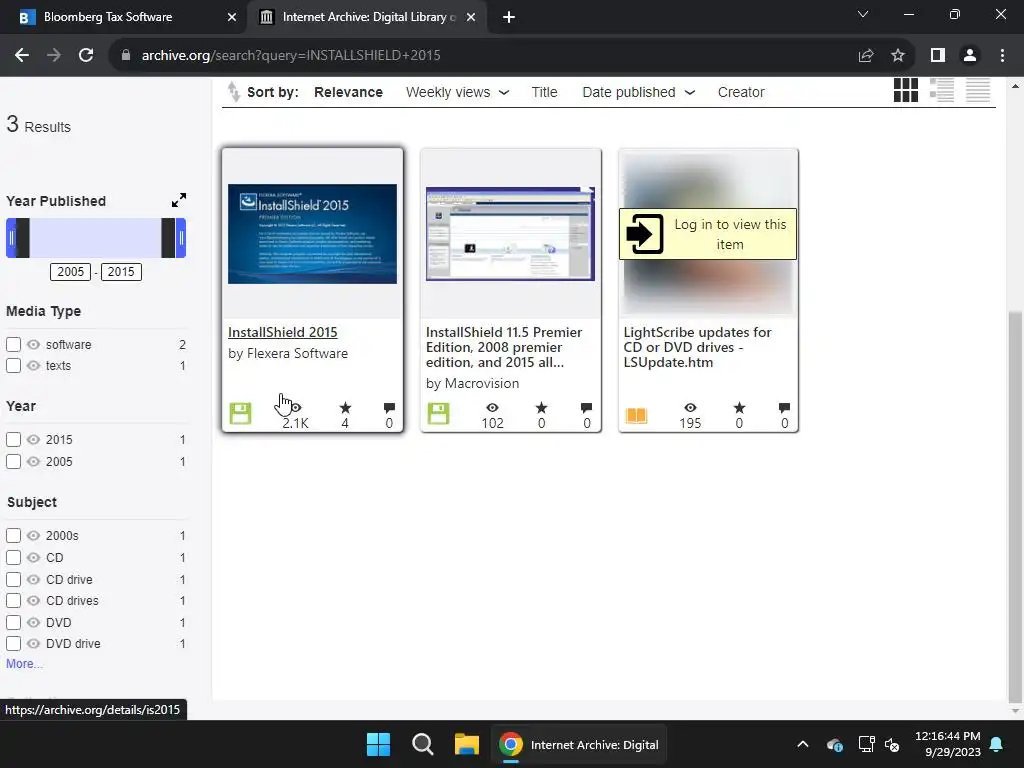Screen dimensions: 1024x768
Task: Hide software results with eye toggle
Action: 33,344
